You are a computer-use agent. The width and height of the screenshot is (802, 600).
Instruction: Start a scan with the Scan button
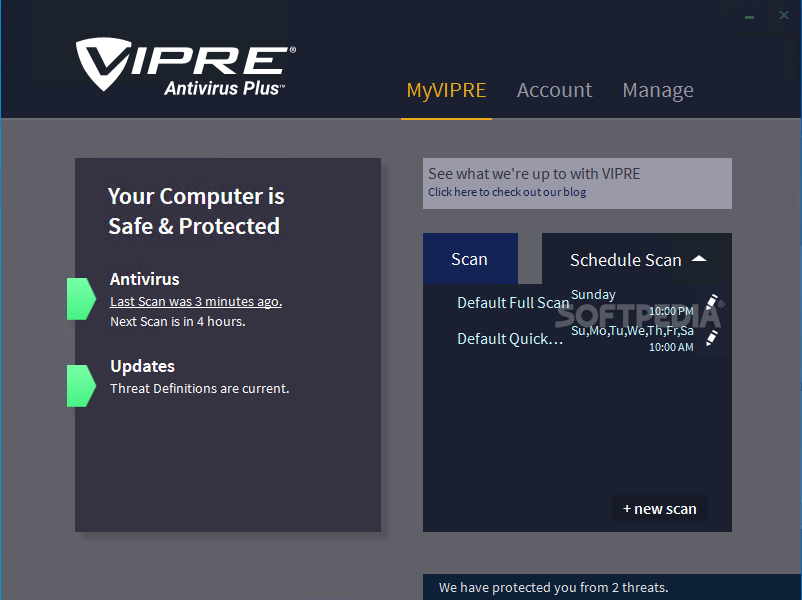tap(470, 259)
